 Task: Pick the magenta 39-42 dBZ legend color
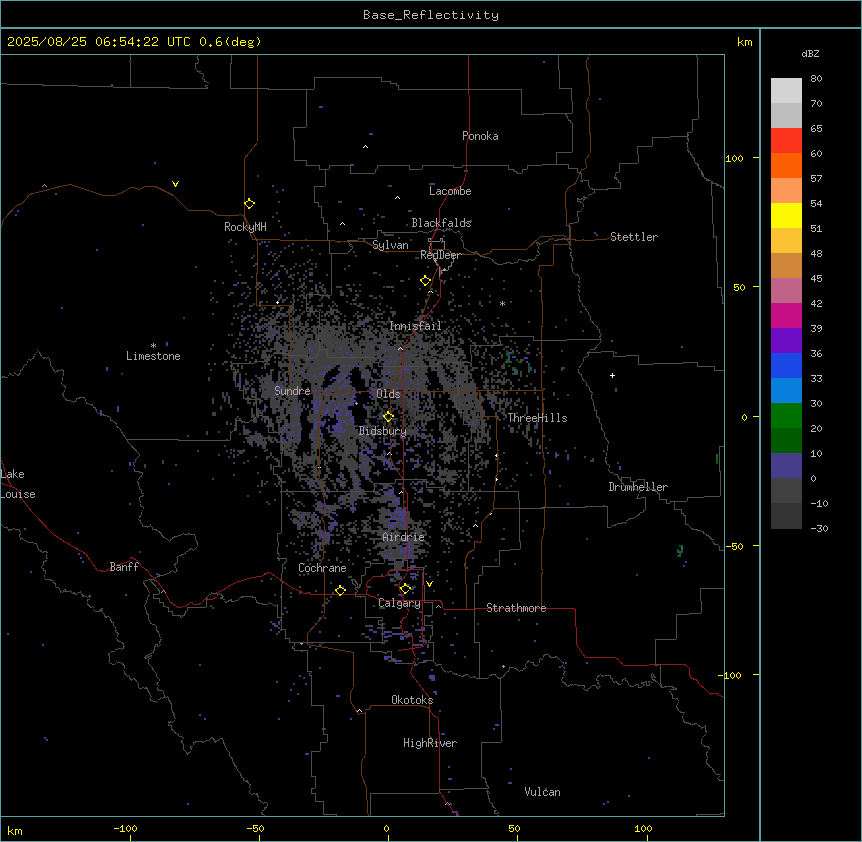(x=786, y=315)
